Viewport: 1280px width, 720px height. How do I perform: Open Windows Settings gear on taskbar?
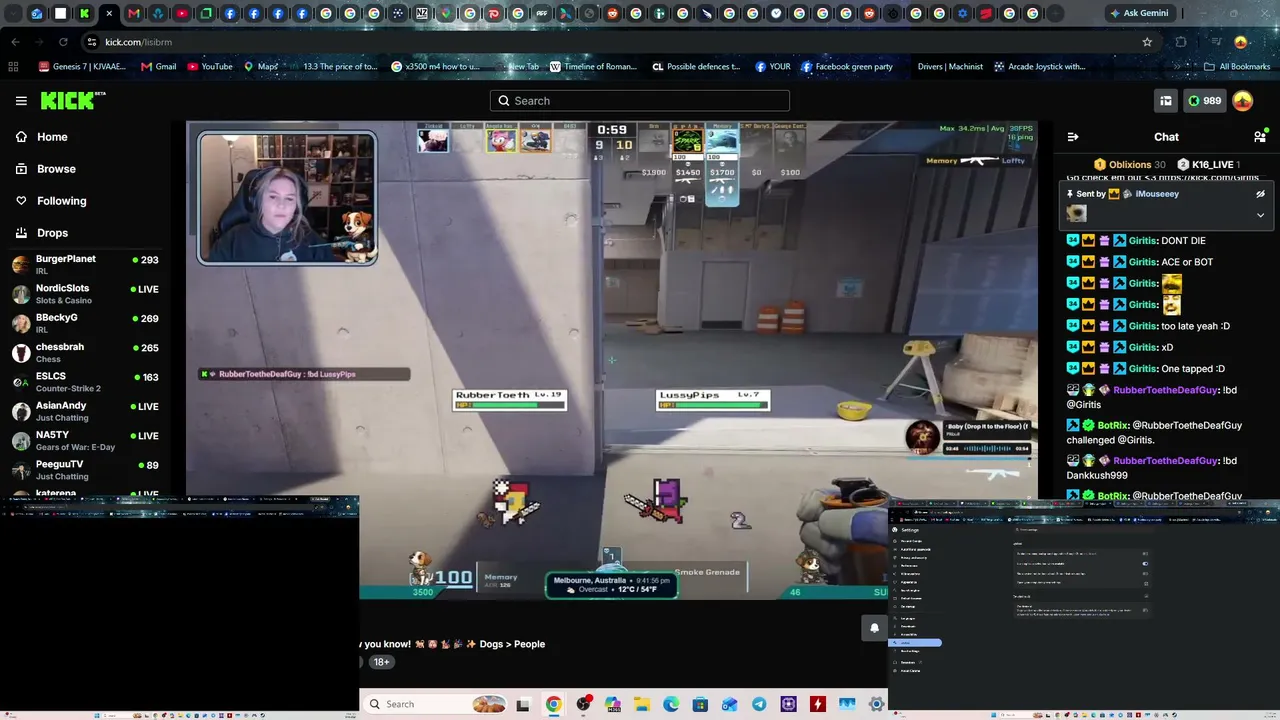[x=877, y=704]
